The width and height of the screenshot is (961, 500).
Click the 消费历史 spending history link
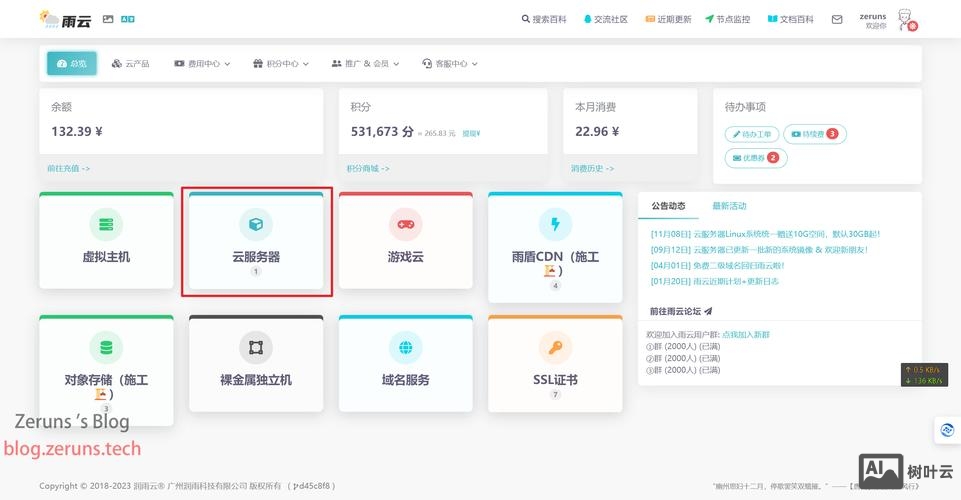[593, 169]
